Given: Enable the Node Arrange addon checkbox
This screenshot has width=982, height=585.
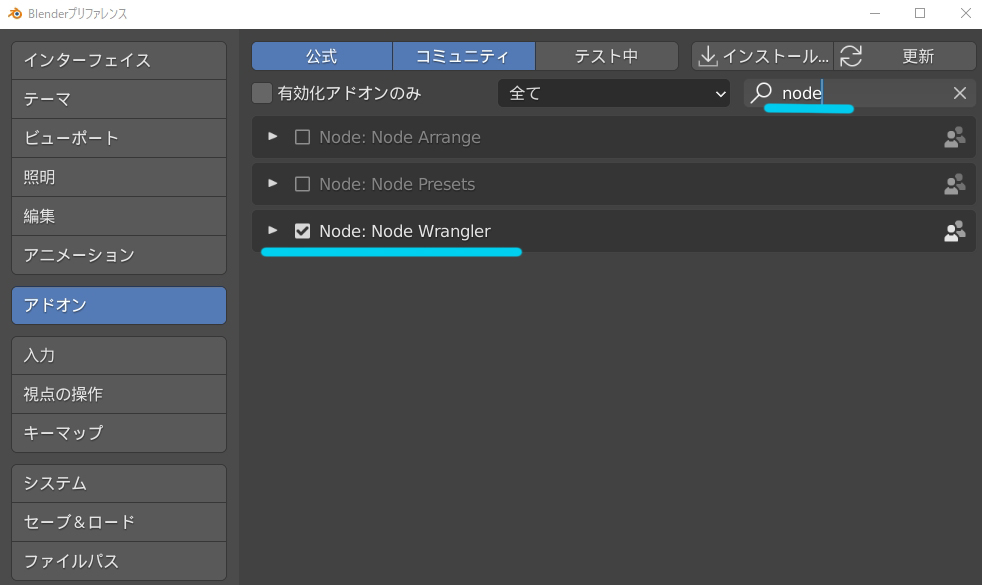Looking at the screenshot, I should pos(302,137).
